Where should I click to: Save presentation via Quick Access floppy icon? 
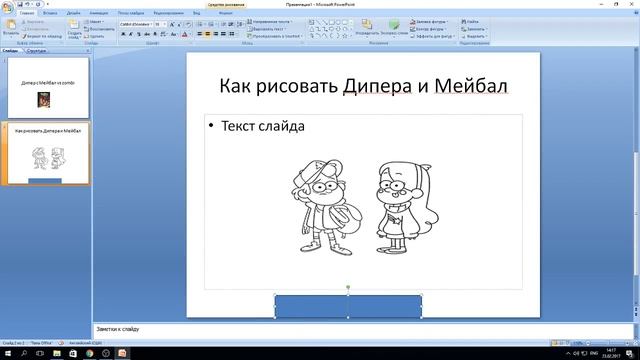click(x=20, y=4)
